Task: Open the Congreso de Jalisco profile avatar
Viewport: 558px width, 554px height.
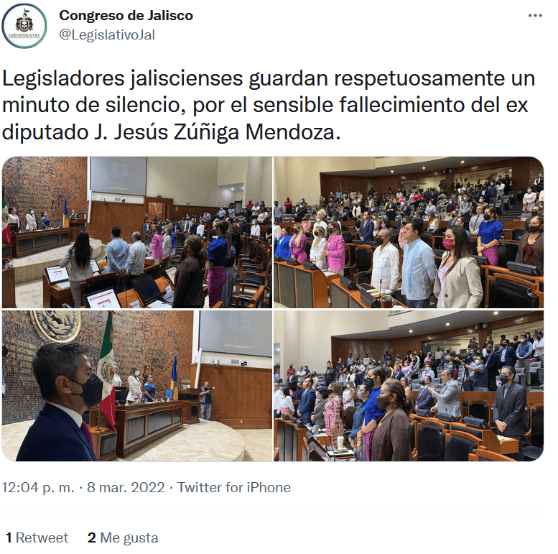Action: tap(24, 26)
